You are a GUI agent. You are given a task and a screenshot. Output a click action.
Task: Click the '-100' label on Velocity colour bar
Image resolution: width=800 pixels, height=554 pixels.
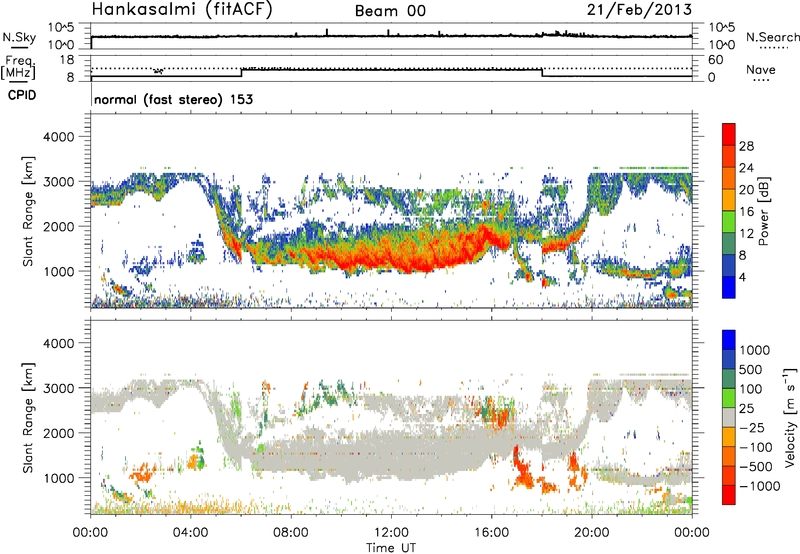tap(756, 447)
